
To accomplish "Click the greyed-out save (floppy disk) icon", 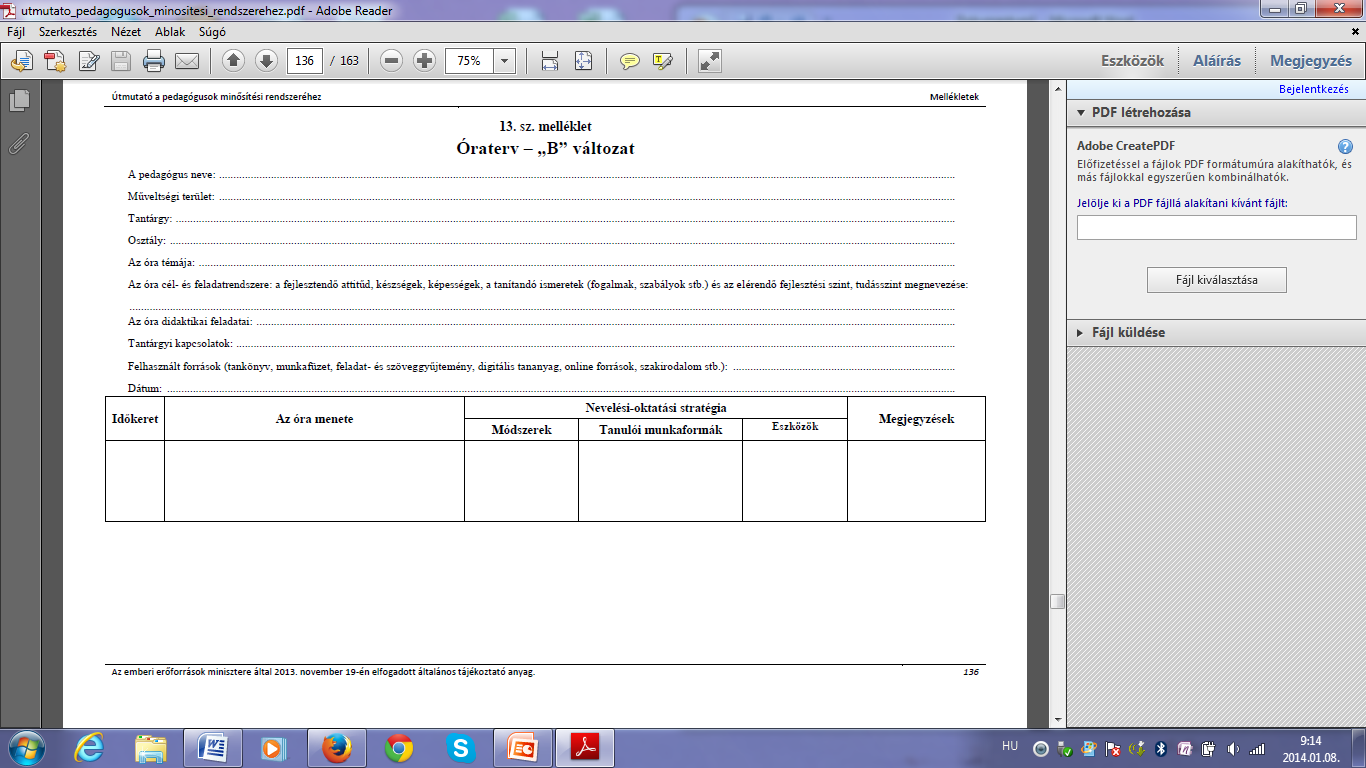I will point(121,61).
